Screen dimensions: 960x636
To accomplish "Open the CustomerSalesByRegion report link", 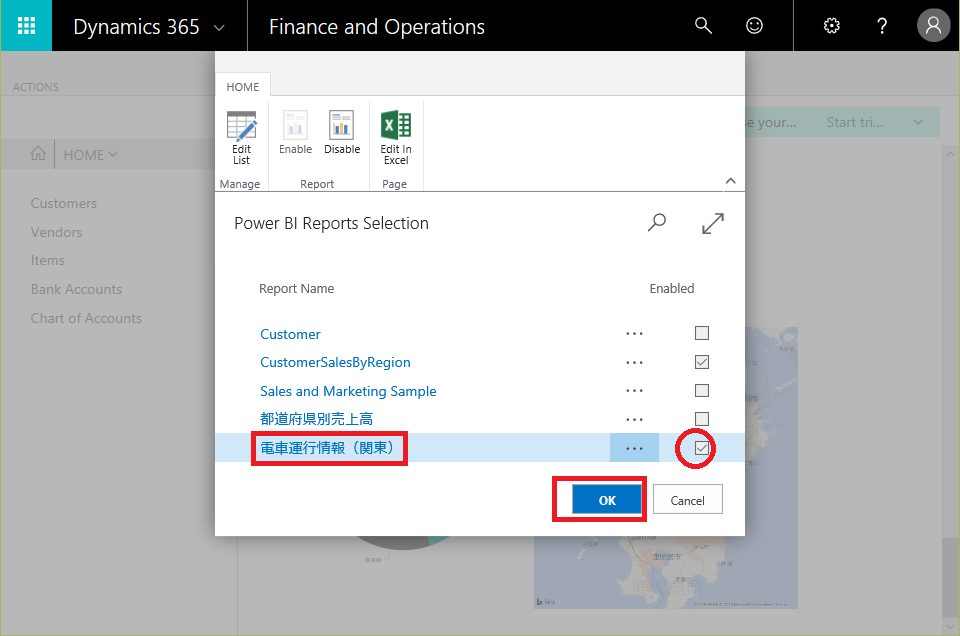I will click(x=336, y=362).
